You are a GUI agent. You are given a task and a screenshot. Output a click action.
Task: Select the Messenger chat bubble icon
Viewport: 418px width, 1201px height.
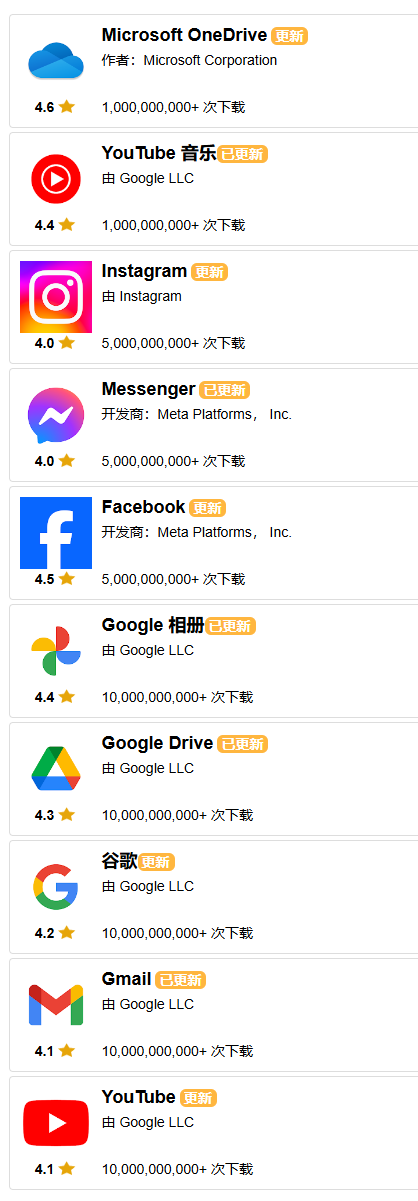[56, 415]
